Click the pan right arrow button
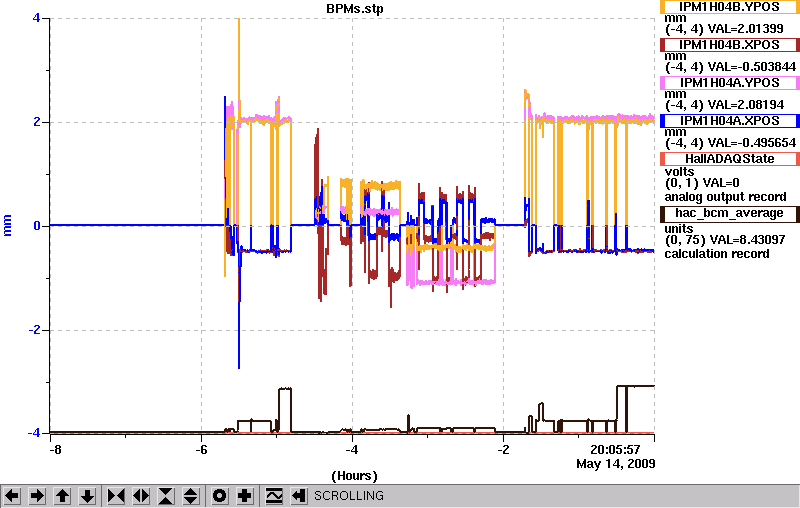Screen dimensions: 800x508 click(37, 496)
